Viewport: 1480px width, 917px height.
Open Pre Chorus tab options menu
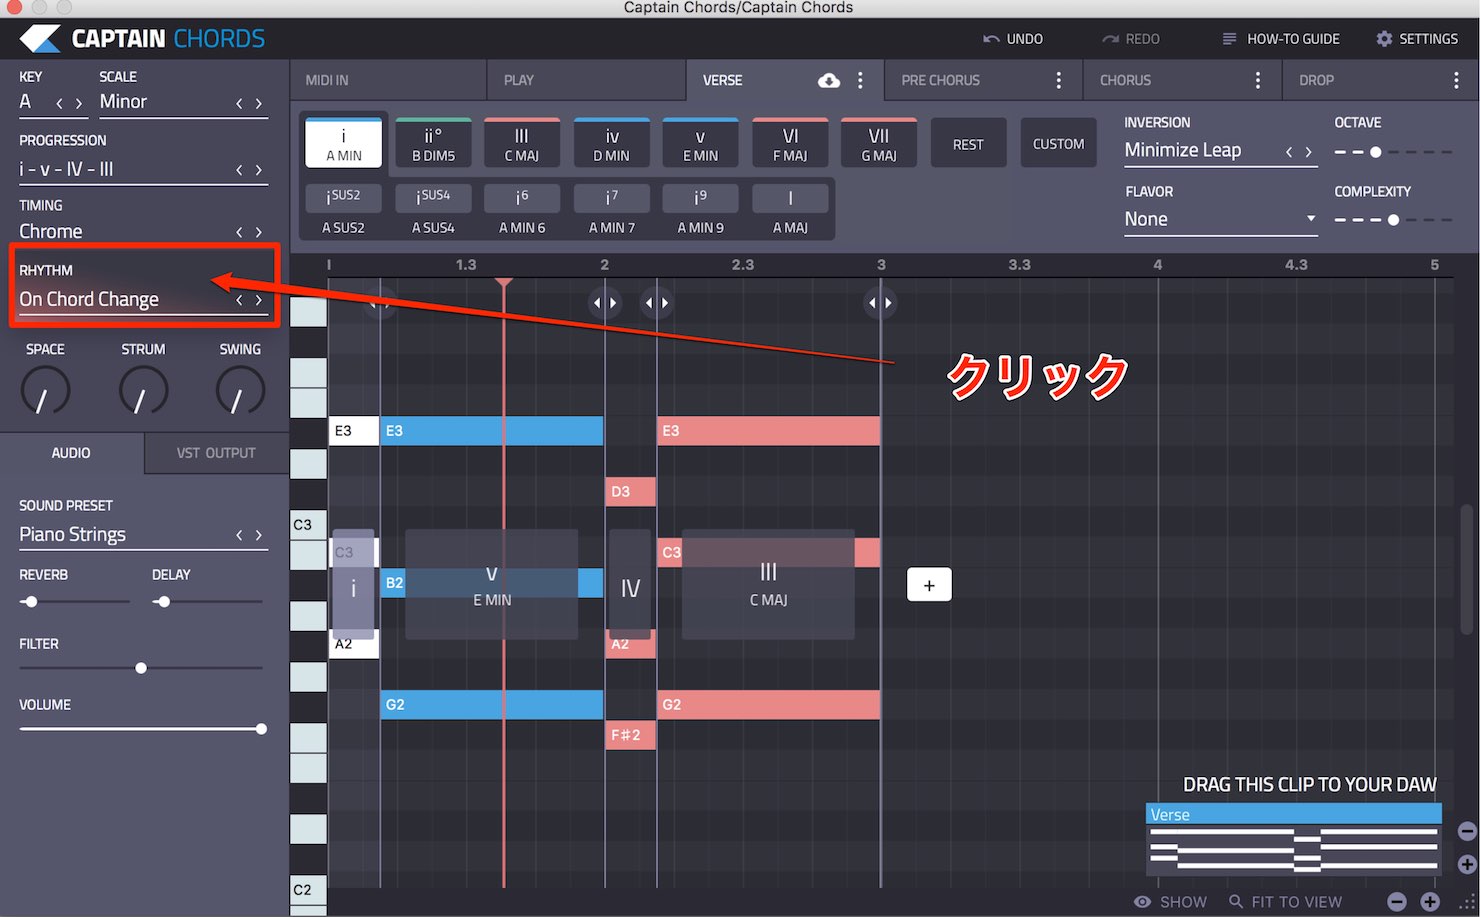tap(1059, 80)
